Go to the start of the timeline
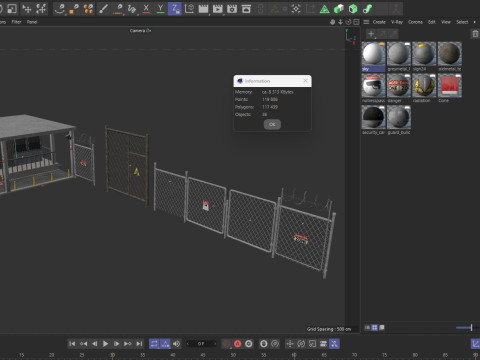Image resolution: width=480 pixels, height=360 pixels. pyautogui.click(x=72, y=344)
